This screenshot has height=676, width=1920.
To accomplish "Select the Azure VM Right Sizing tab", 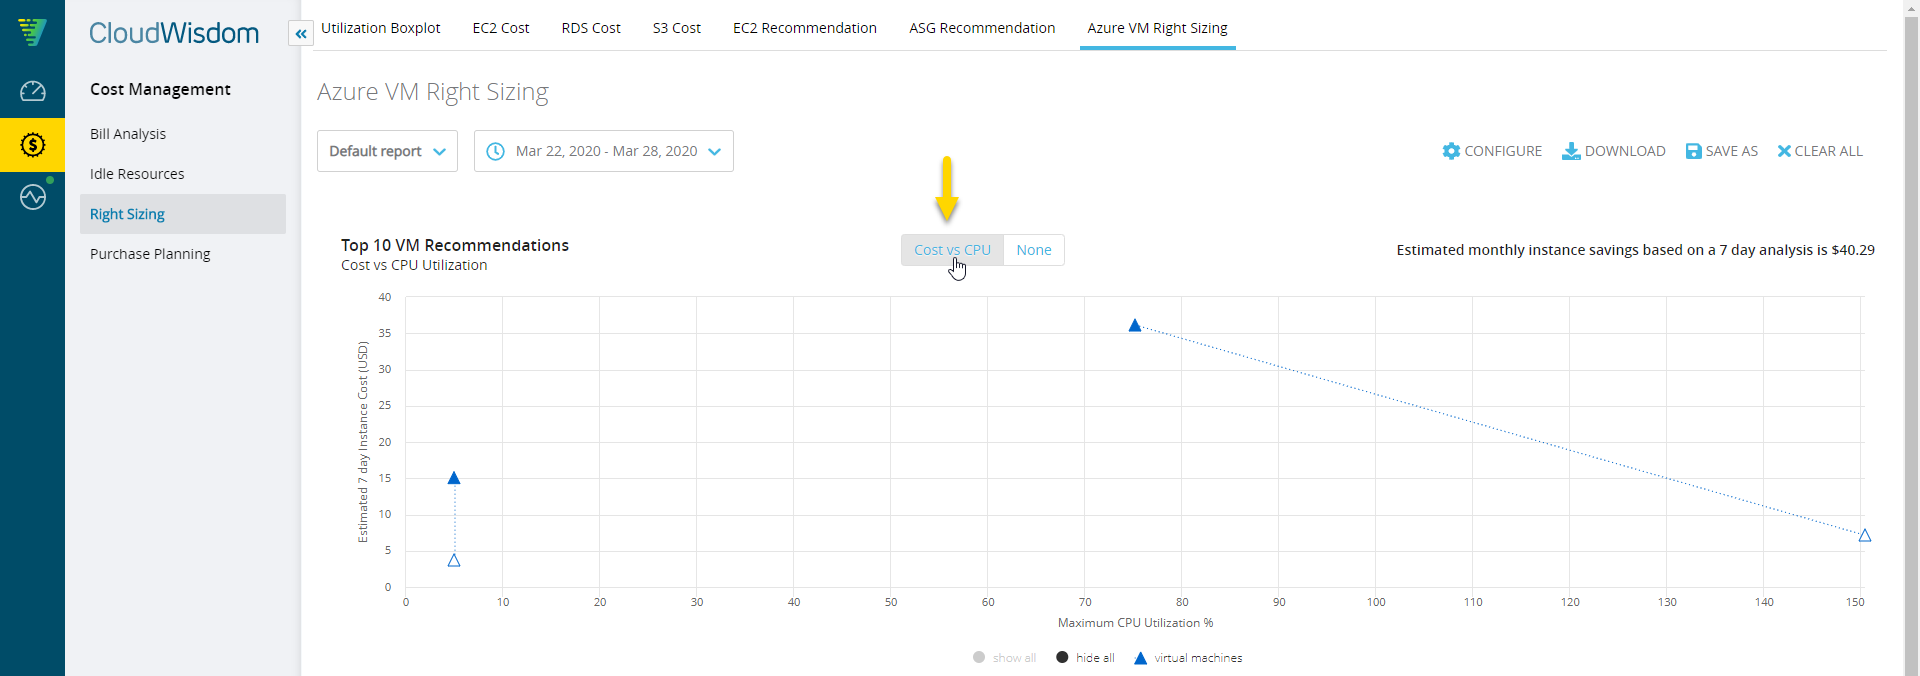I will [x=1157, y=28].
